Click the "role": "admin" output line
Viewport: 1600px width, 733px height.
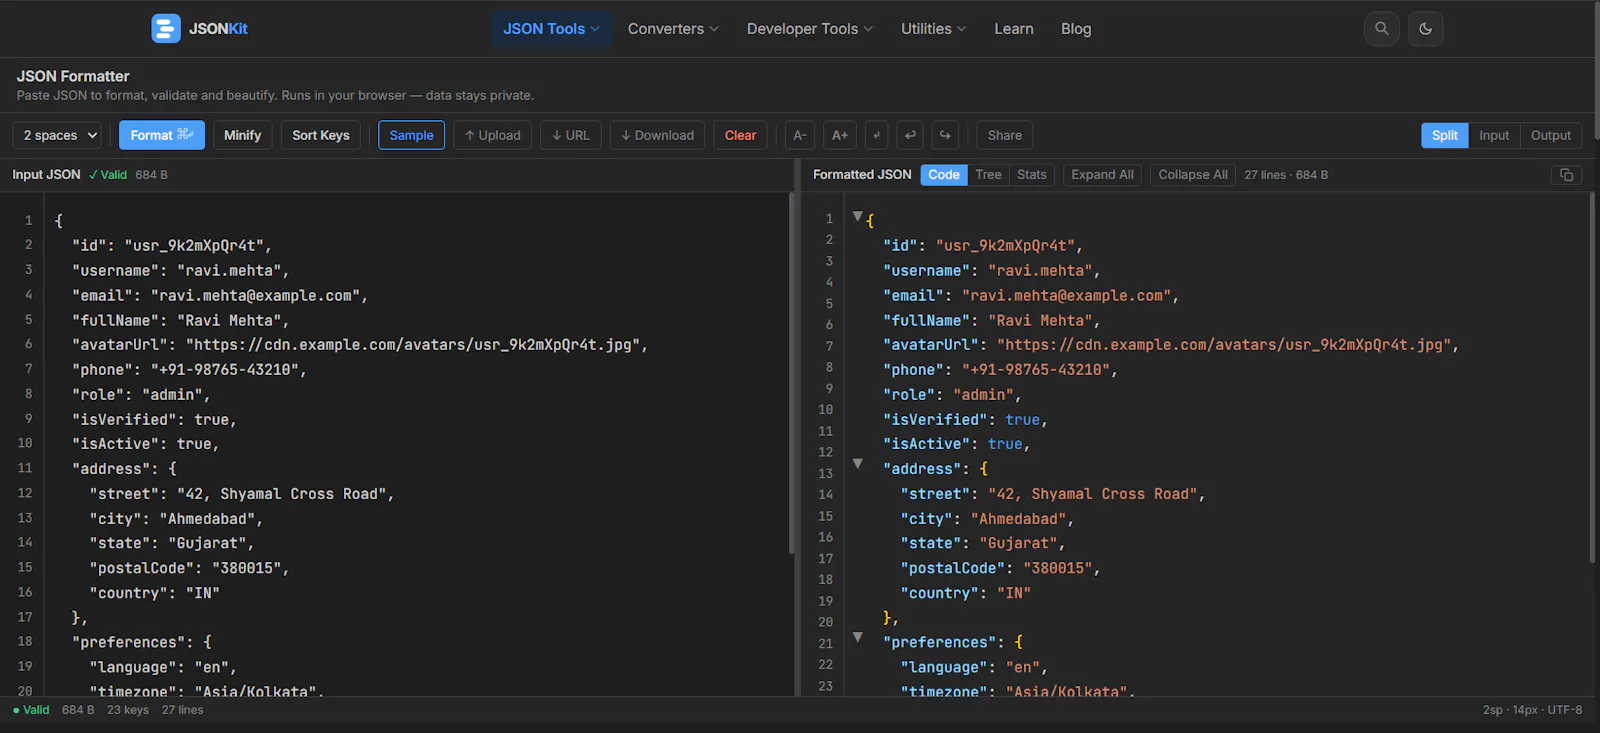pos(952,395)
